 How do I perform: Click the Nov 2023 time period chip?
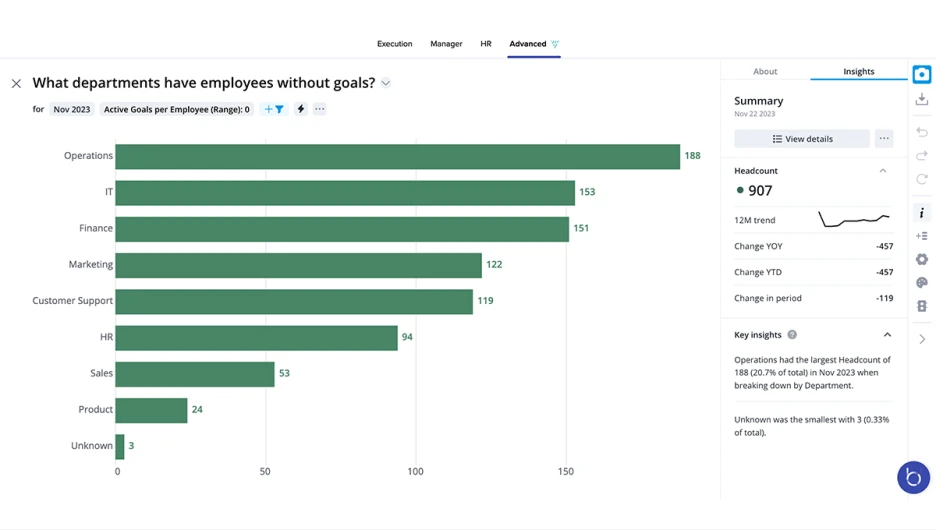click(x=72, y=109)
